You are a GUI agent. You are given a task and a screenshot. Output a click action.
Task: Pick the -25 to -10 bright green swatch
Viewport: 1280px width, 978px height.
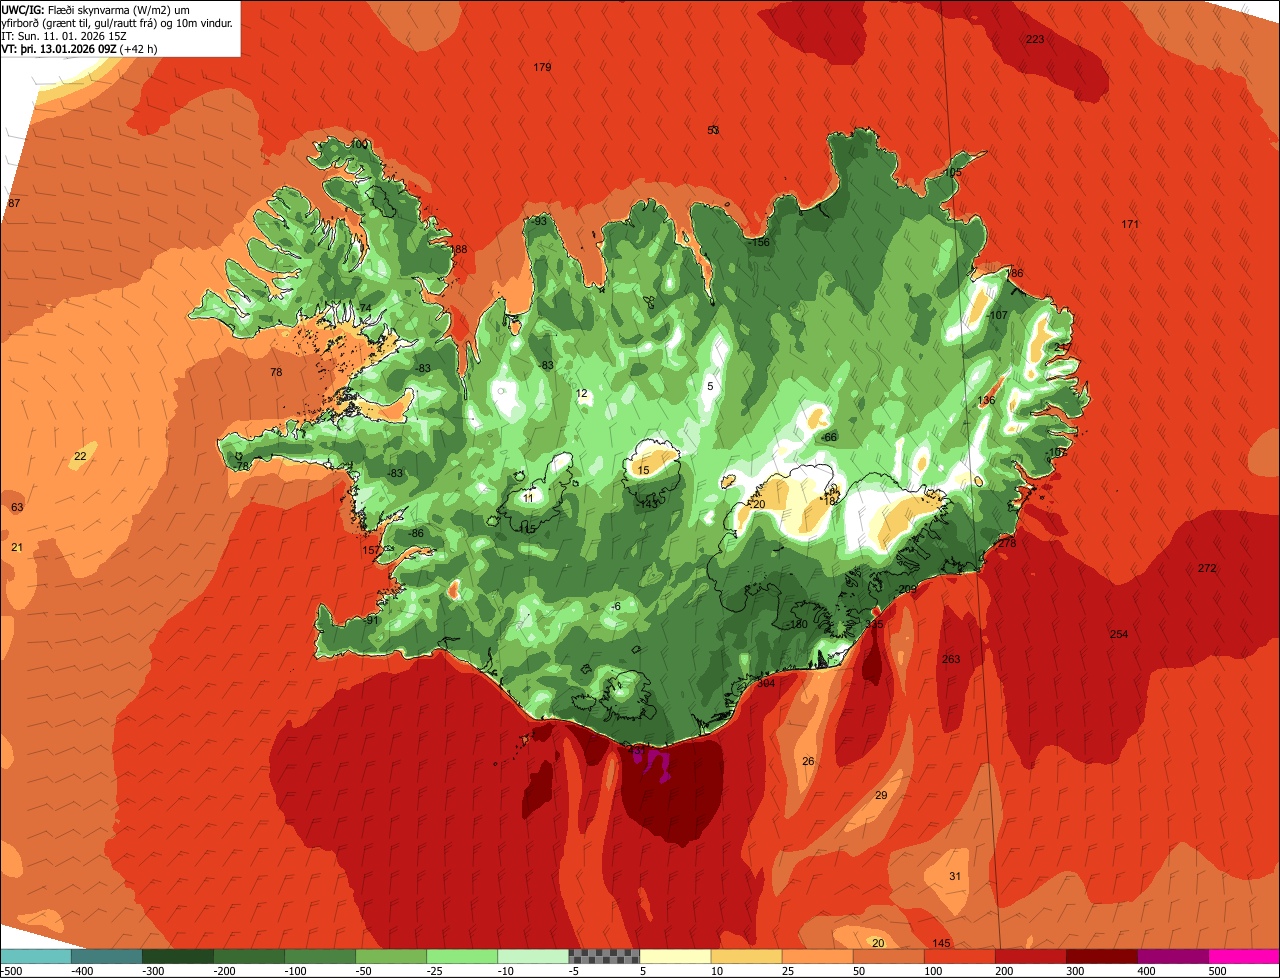(x=462, y=956)
